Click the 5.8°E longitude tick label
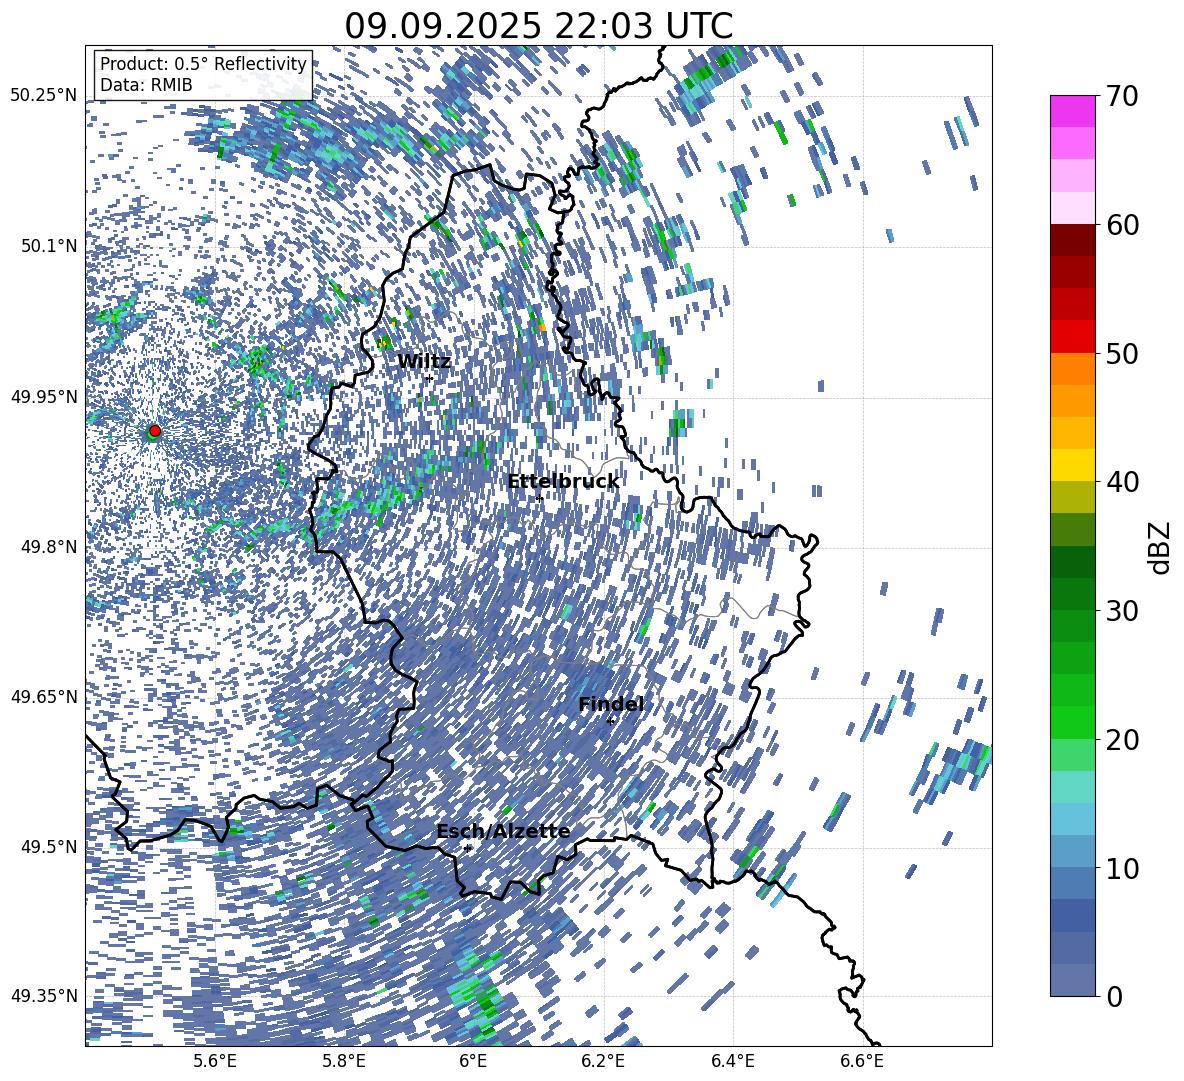Viewport: 1184px width, 1081px height. [x=344, y=1062]
